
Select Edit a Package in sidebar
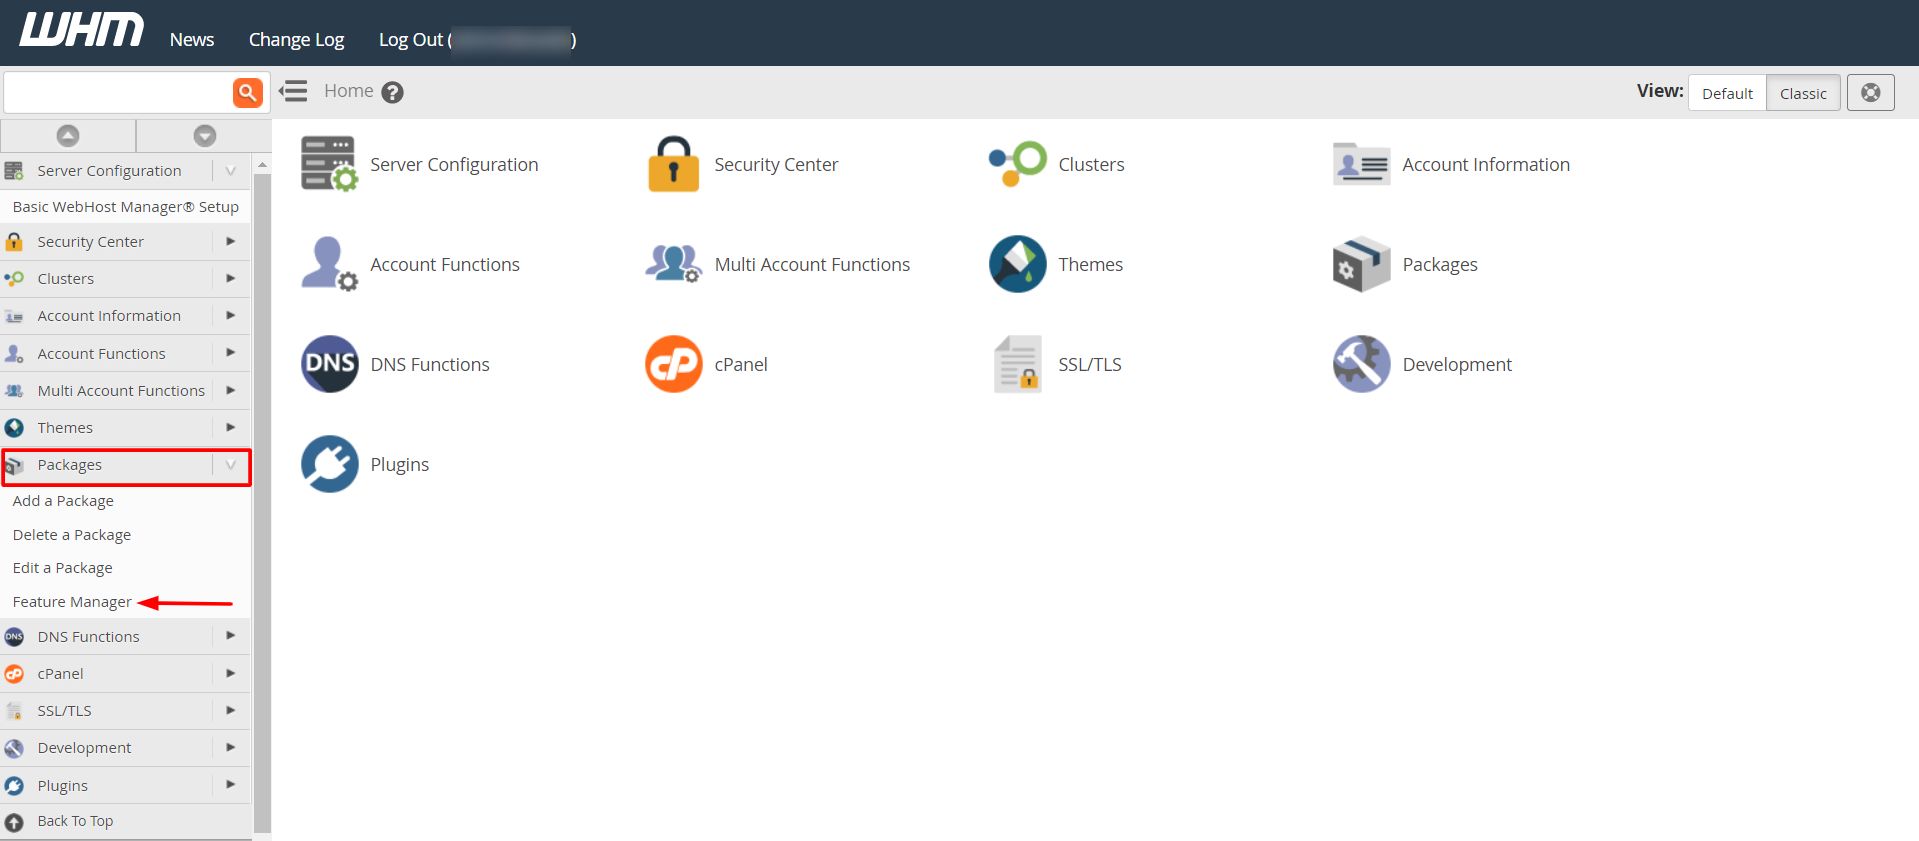(62, 568)
